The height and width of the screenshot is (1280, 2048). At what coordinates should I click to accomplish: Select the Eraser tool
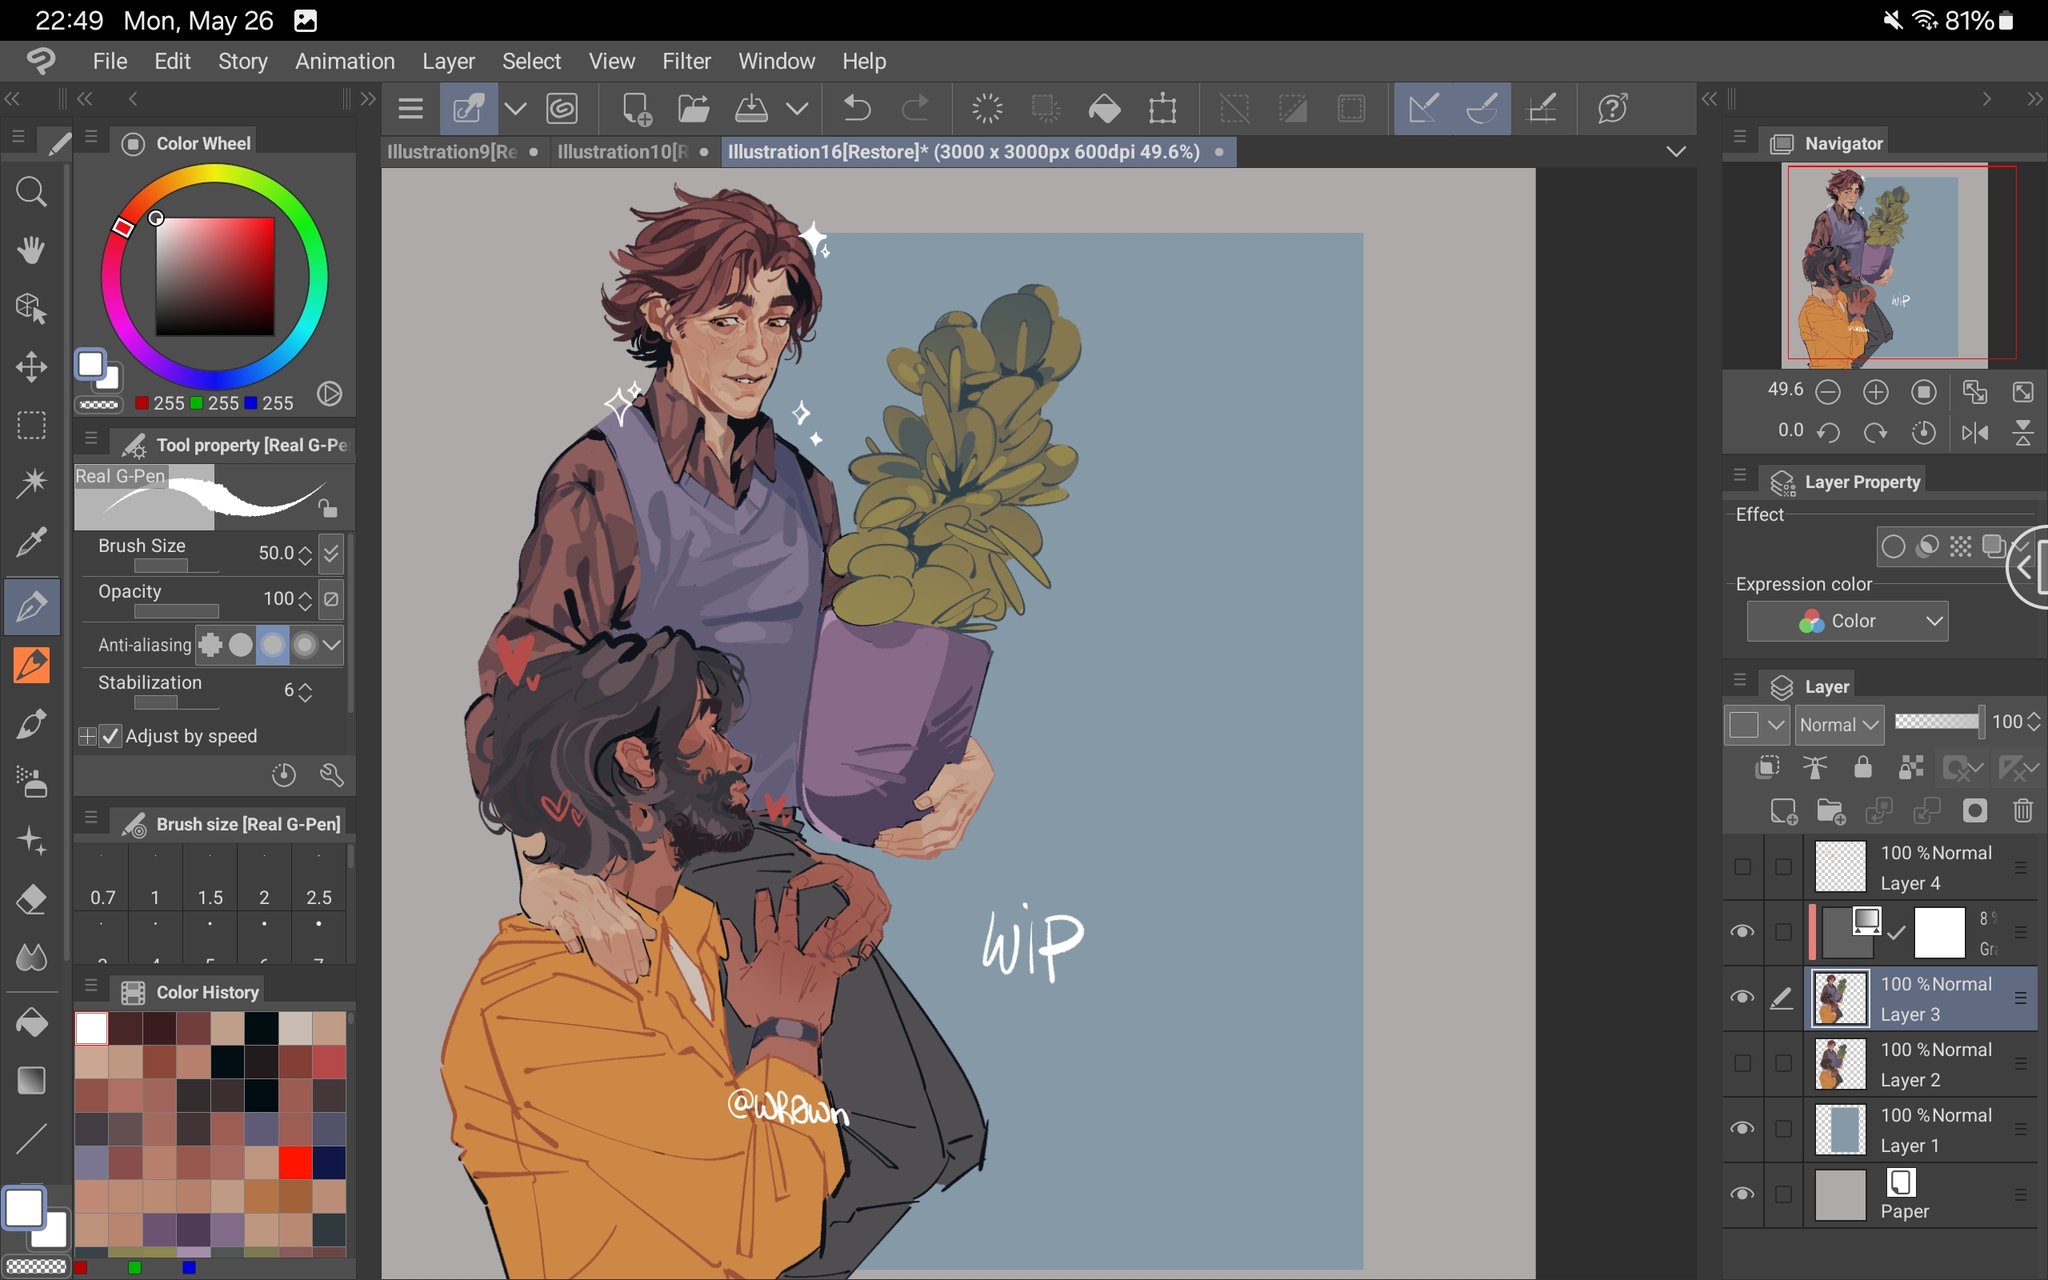(31, 899)
